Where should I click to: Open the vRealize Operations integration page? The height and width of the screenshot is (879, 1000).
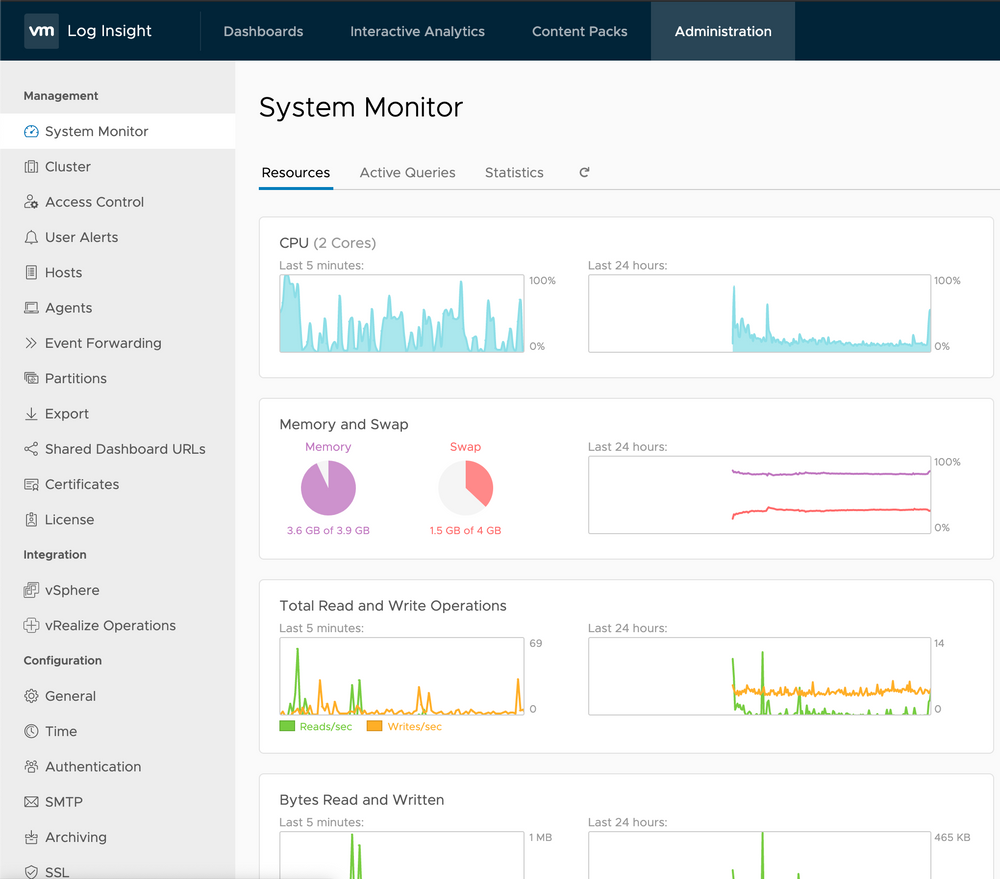[110, 626]
